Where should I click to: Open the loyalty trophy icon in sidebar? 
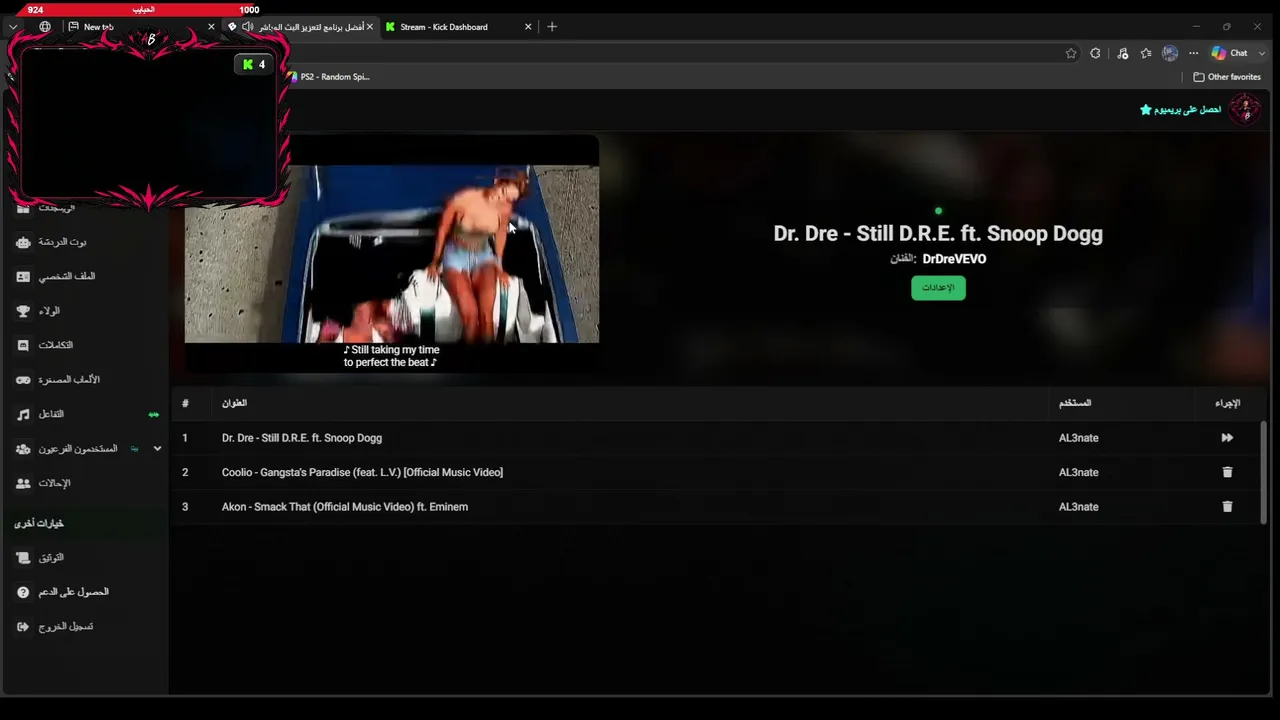tap(23, 311)
